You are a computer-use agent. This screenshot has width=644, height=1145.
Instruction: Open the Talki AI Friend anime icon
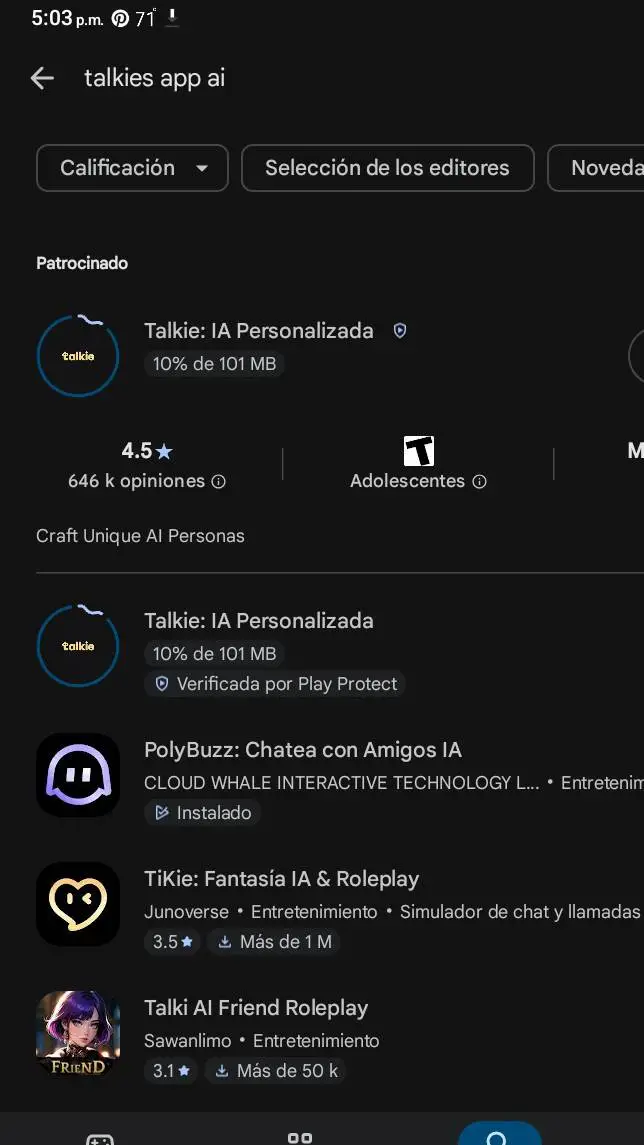click(x=78, y=1033)
